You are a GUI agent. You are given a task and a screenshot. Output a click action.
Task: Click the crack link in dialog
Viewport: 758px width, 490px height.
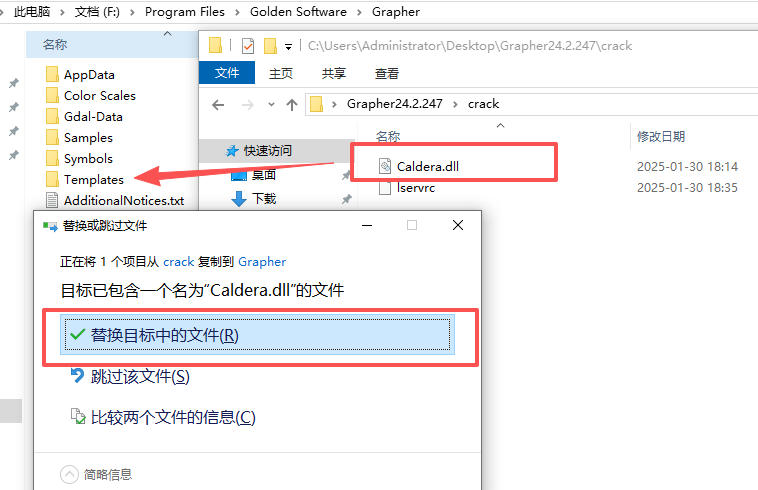point(178,262)
